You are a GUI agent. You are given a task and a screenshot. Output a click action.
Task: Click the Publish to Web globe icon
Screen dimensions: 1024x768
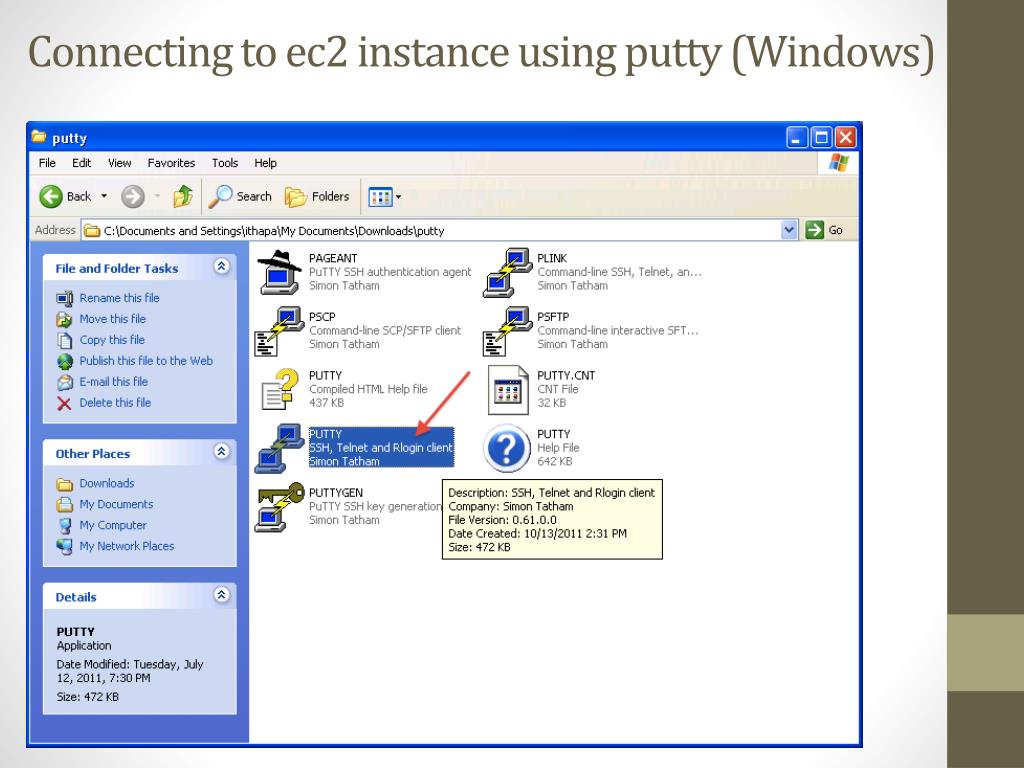click(x=65, y=361)
